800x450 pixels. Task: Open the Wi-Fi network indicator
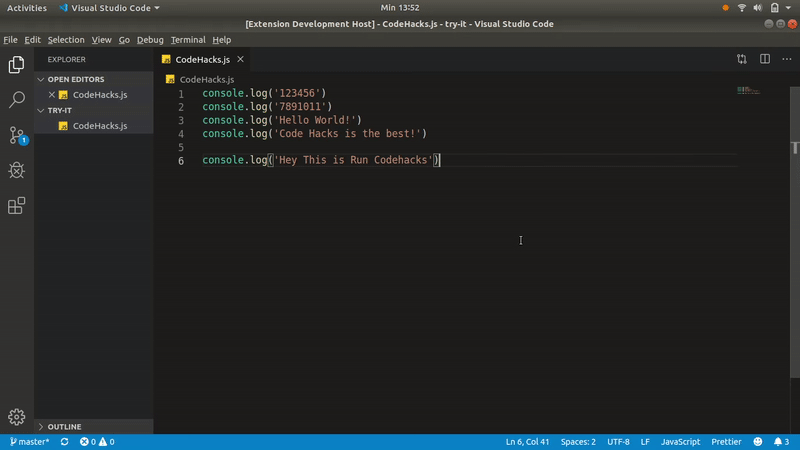742,8
